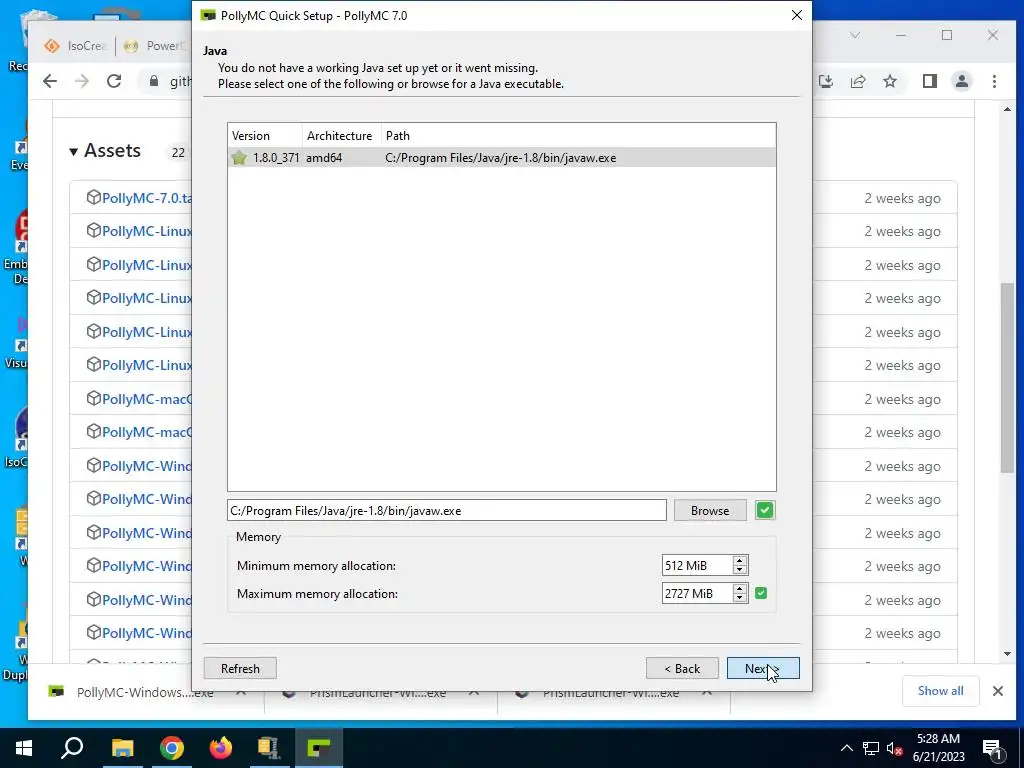Refresh the detected Java list
The image size is (1024, 768).
tap(240, 668)
